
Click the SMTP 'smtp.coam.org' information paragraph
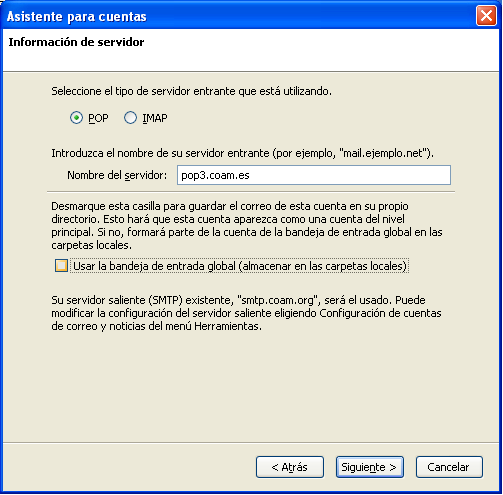tap(246, 313)
